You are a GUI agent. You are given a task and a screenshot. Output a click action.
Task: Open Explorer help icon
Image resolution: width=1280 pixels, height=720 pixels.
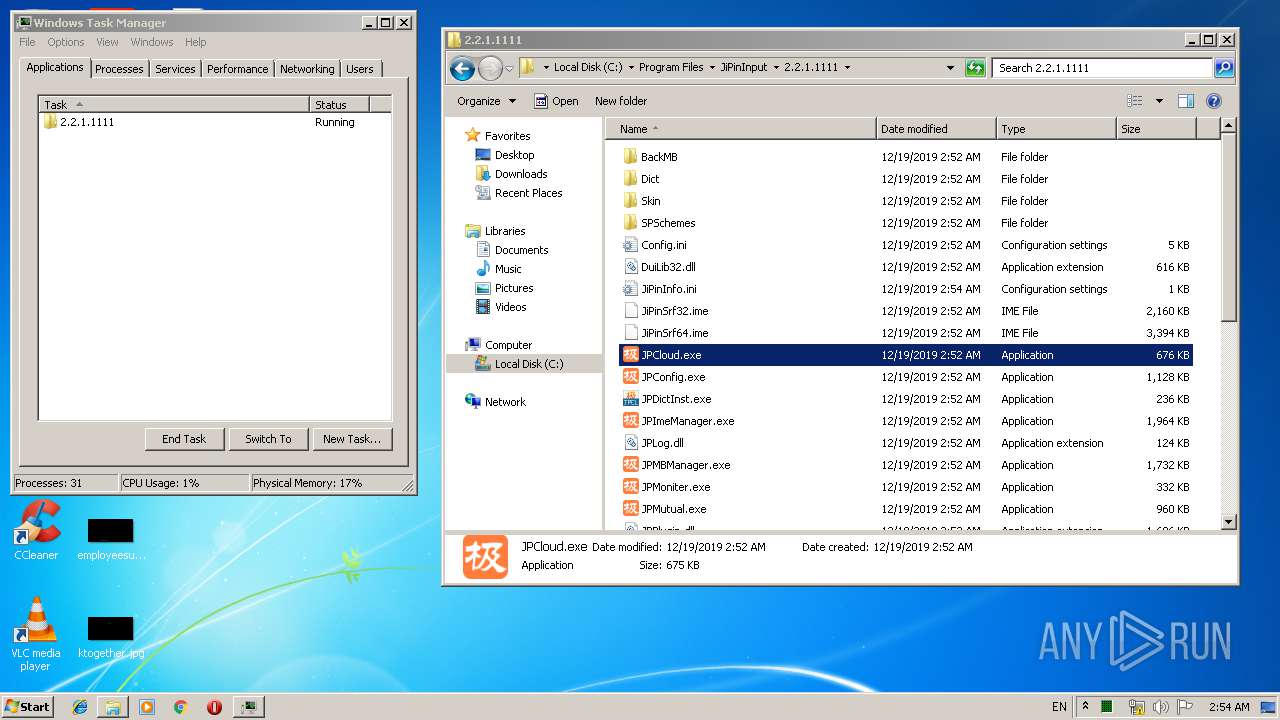coord(1214,101)
